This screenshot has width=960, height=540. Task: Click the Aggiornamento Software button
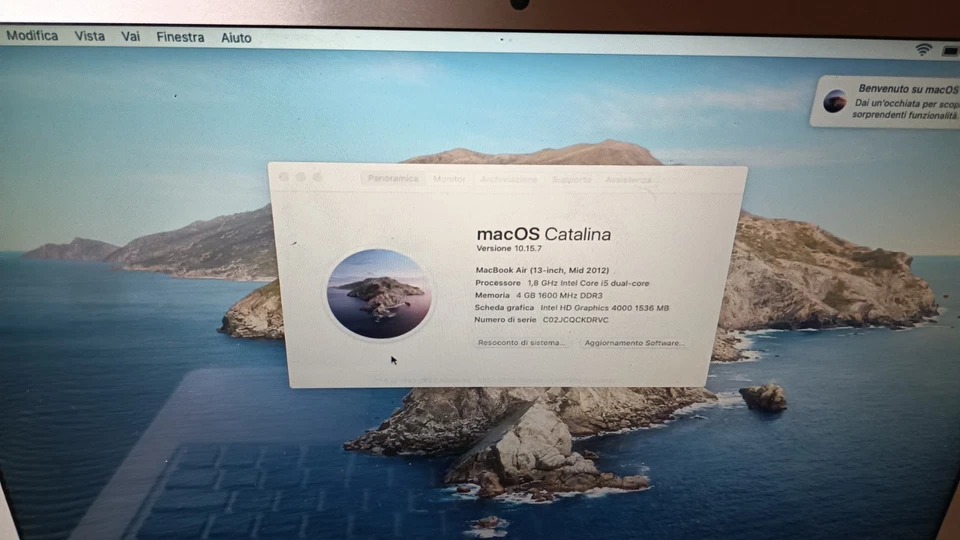pos(634,343)
